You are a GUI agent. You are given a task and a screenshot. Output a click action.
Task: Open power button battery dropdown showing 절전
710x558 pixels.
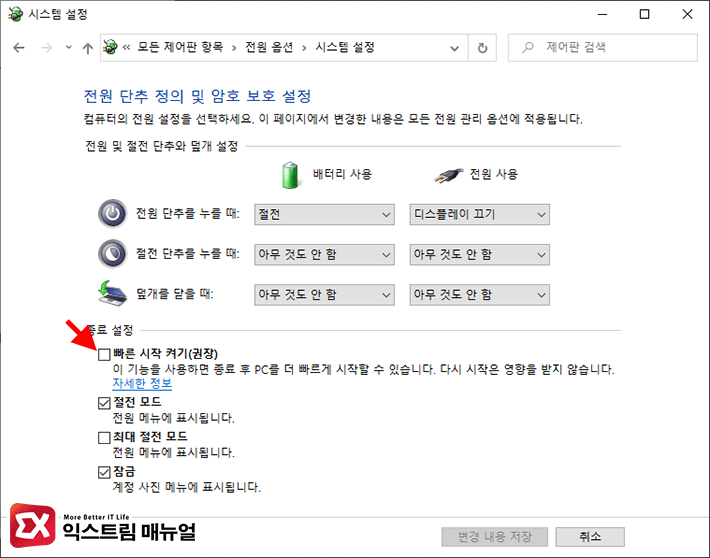[324, 214]
